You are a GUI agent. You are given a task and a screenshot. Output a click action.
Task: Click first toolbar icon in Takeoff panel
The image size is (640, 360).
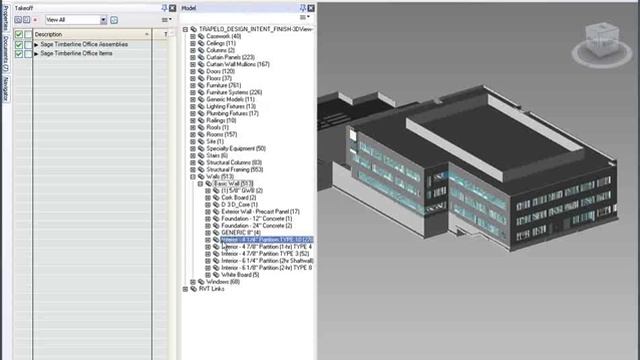click(18, 20)
